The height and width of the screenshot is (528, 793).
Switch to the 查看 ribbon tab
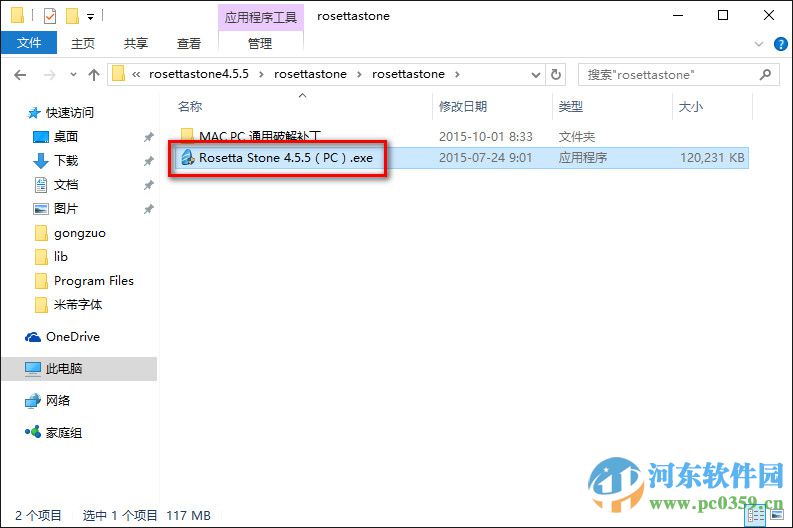[x=189, y=43]
